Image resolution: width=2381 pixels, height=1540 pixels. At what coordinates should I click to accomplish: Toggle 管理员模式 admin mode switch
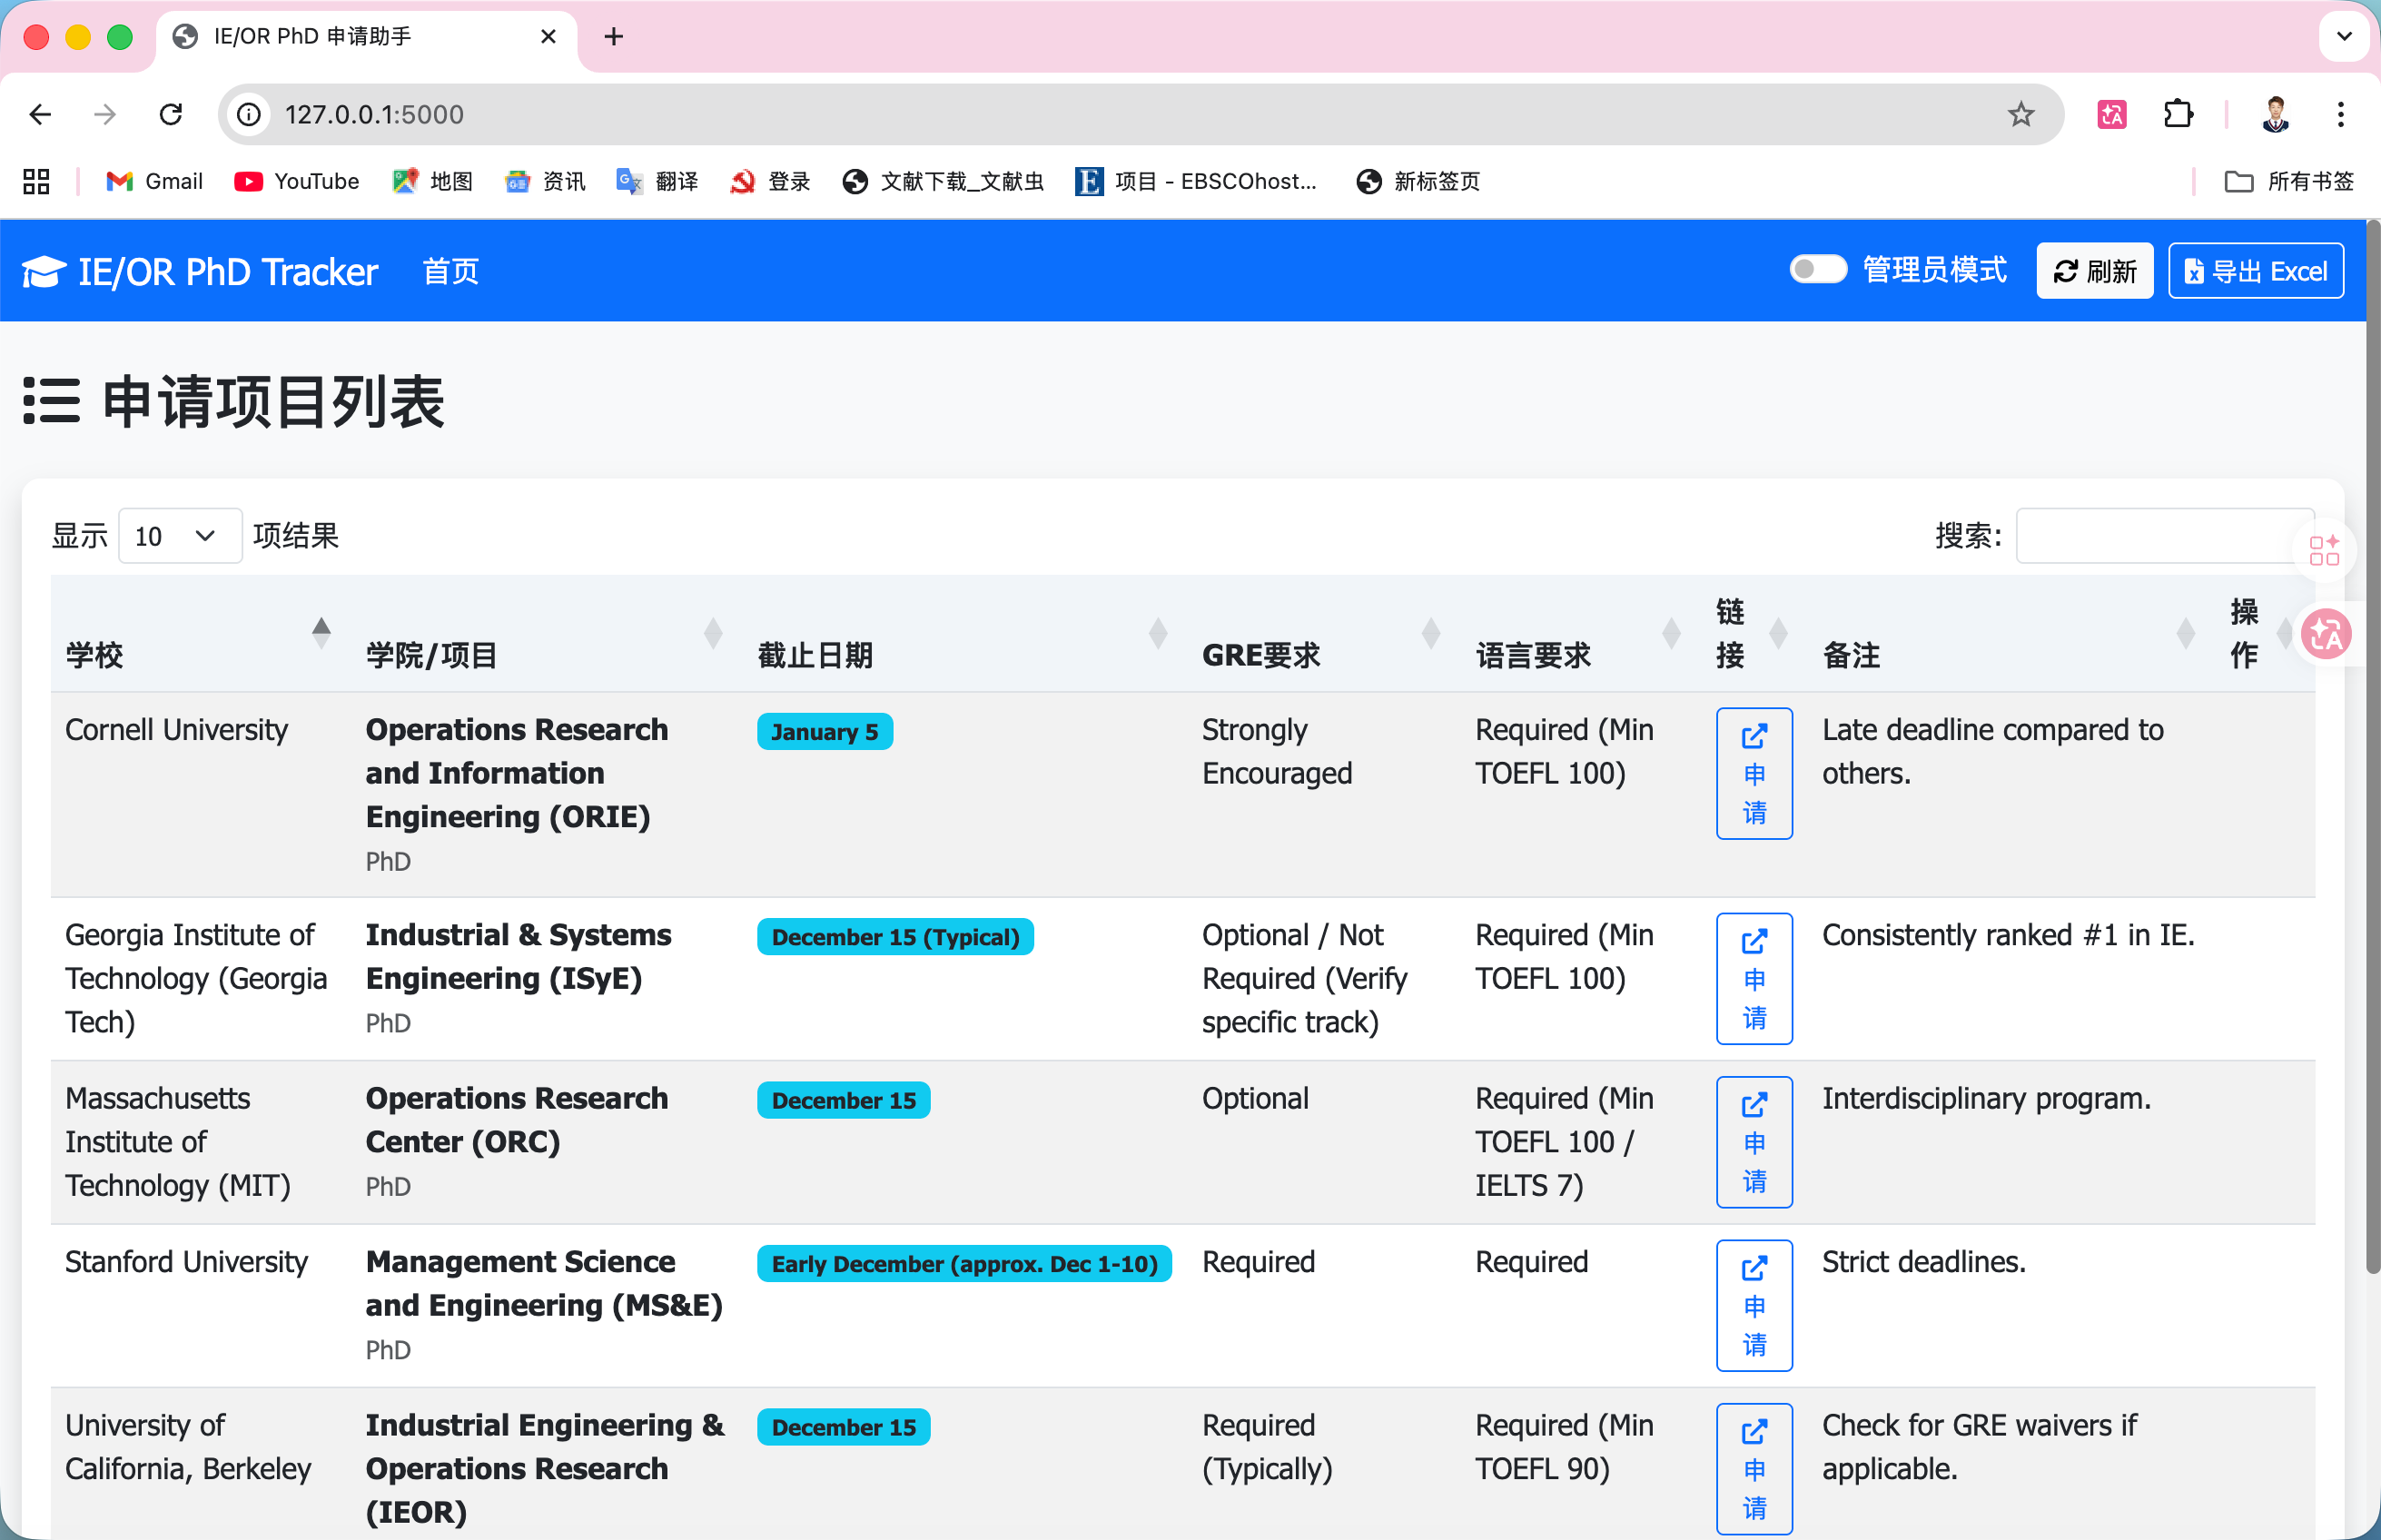[x=1817, y=270]
